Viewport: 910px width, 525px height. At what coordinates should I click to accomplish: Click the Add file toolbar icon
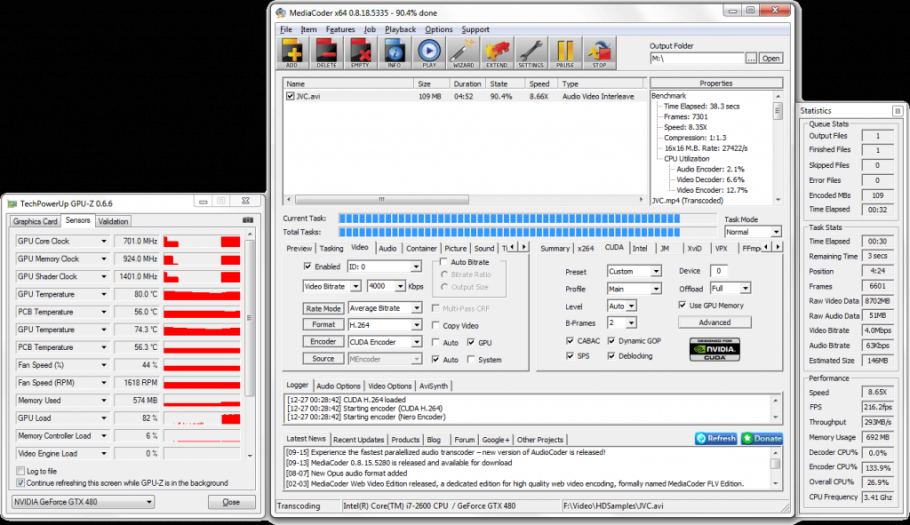(292, 53)
